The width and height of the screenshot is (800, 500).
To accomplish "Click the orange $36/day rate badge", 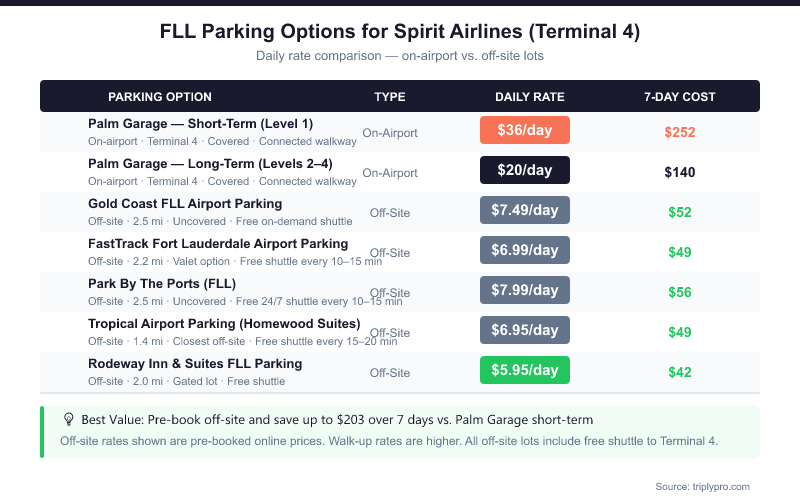I will pos(525,131).
